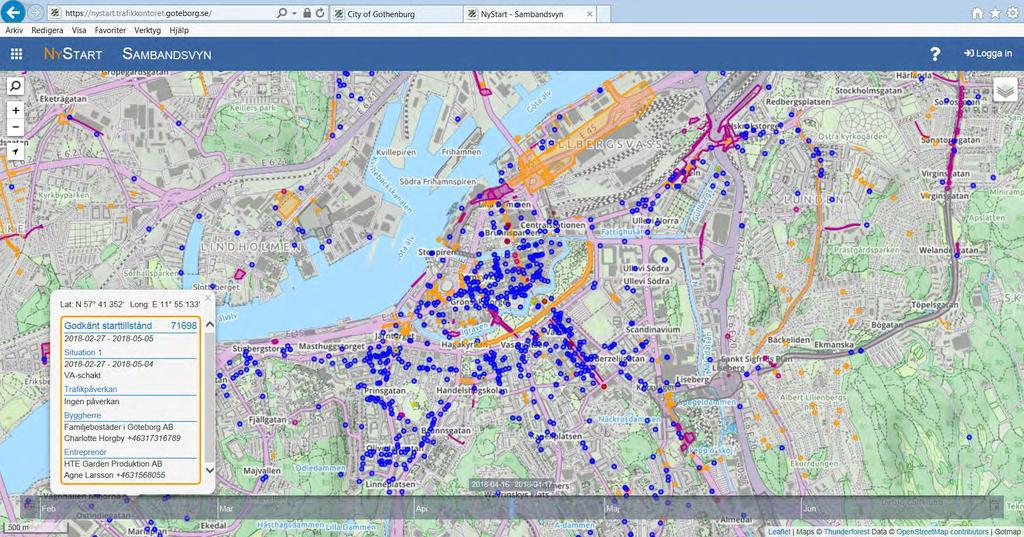The height and width of the screenshot is (537, 1024).
Task: Open the map search tool
Action: tap(15, 86)
